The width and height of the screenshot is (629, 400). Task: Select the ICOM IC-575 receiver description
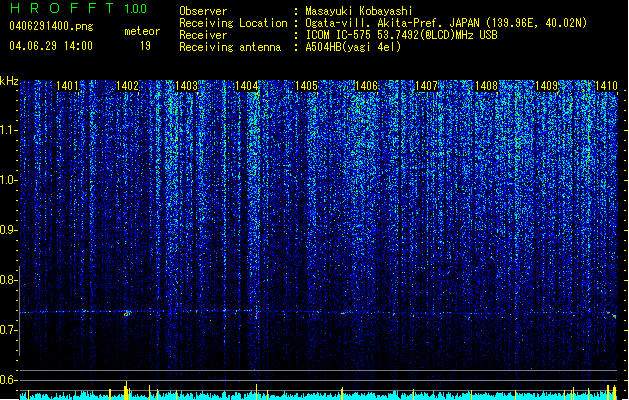point(401,35)
